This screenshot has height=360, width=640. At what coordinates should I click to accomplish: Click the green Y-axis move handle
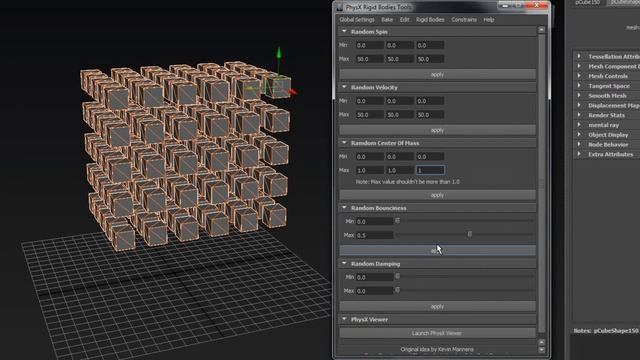coord(279,53)
